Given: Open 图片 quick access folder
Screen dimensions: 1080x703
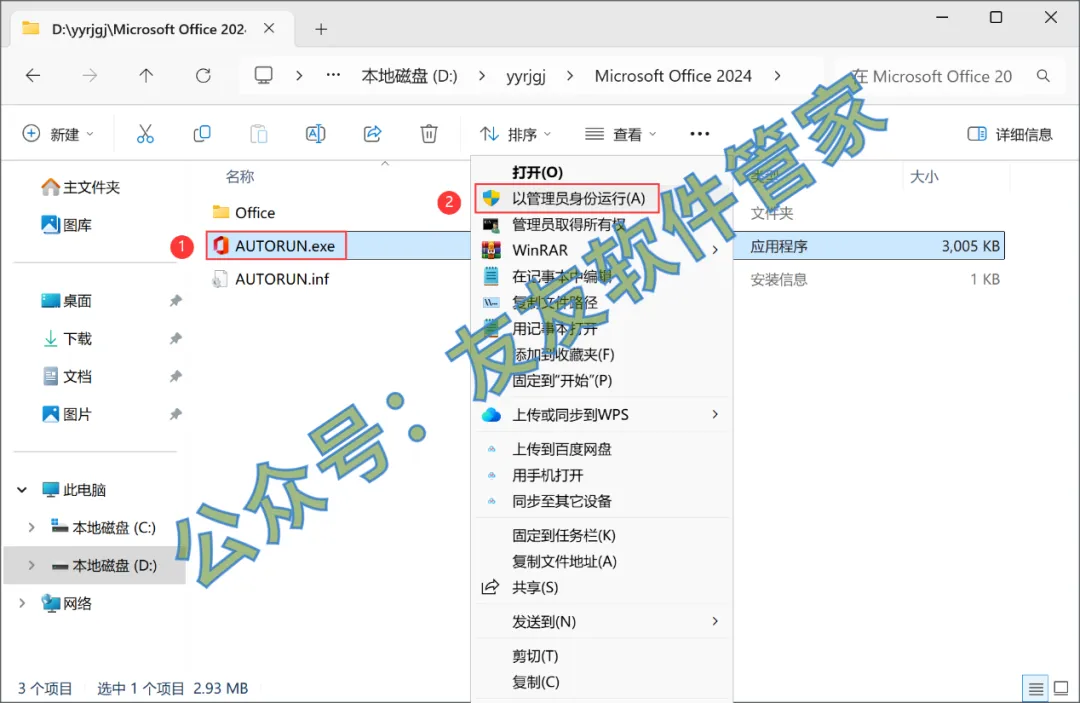Looking at the screenshot, I should click(66, 415).
